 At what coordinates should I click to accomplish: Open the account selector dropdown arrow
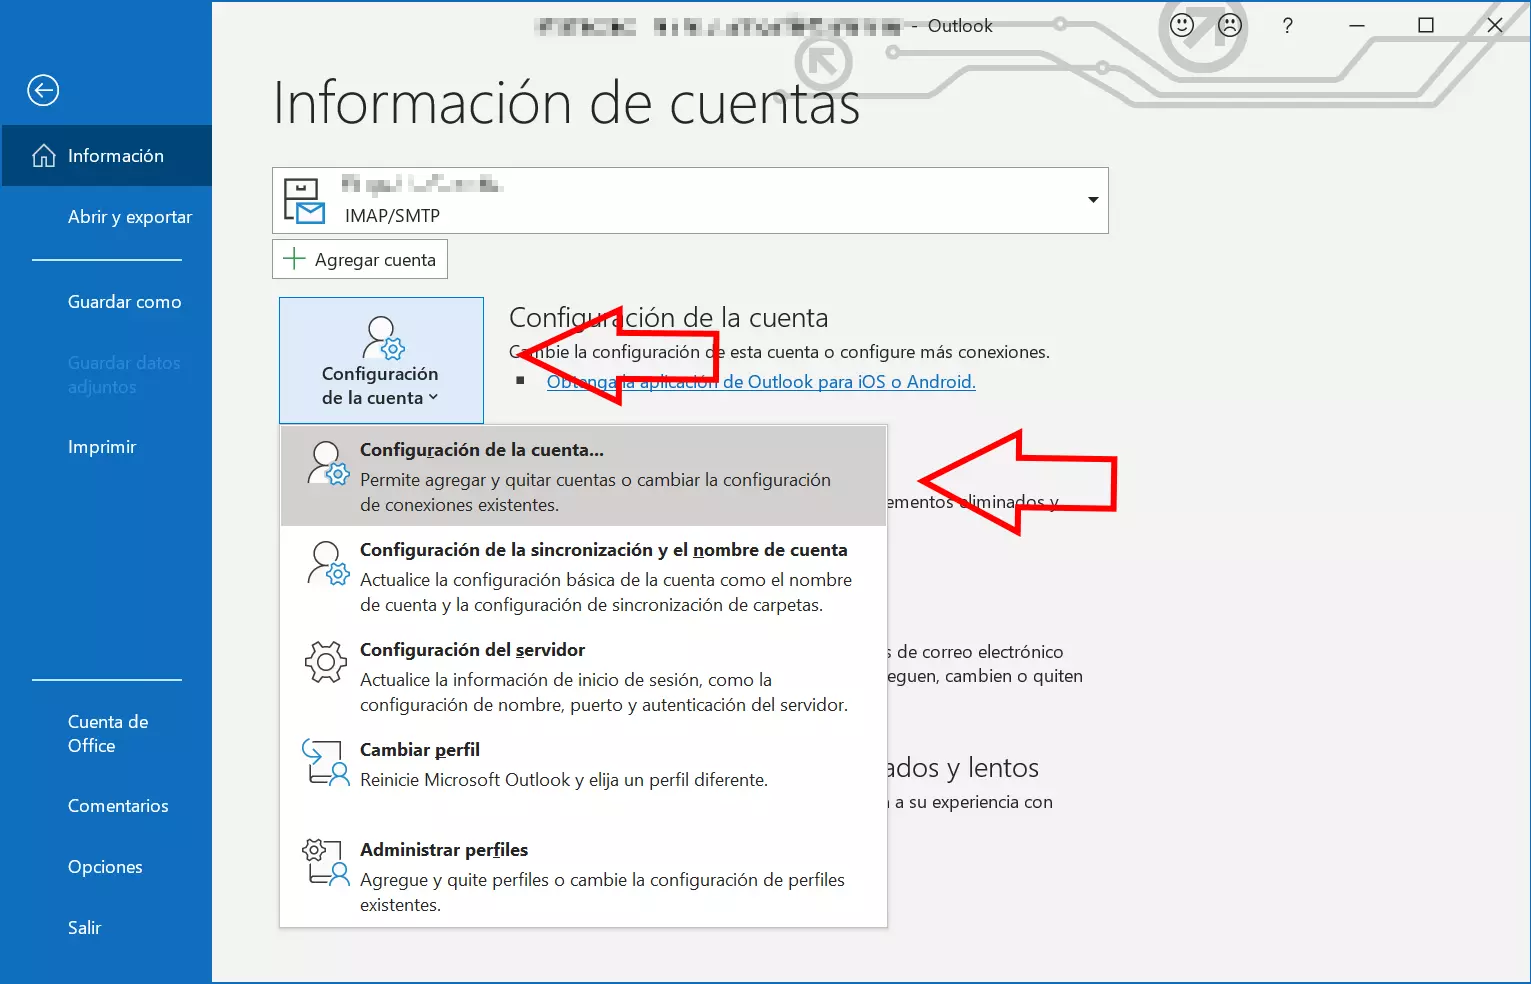(1092, 200)
